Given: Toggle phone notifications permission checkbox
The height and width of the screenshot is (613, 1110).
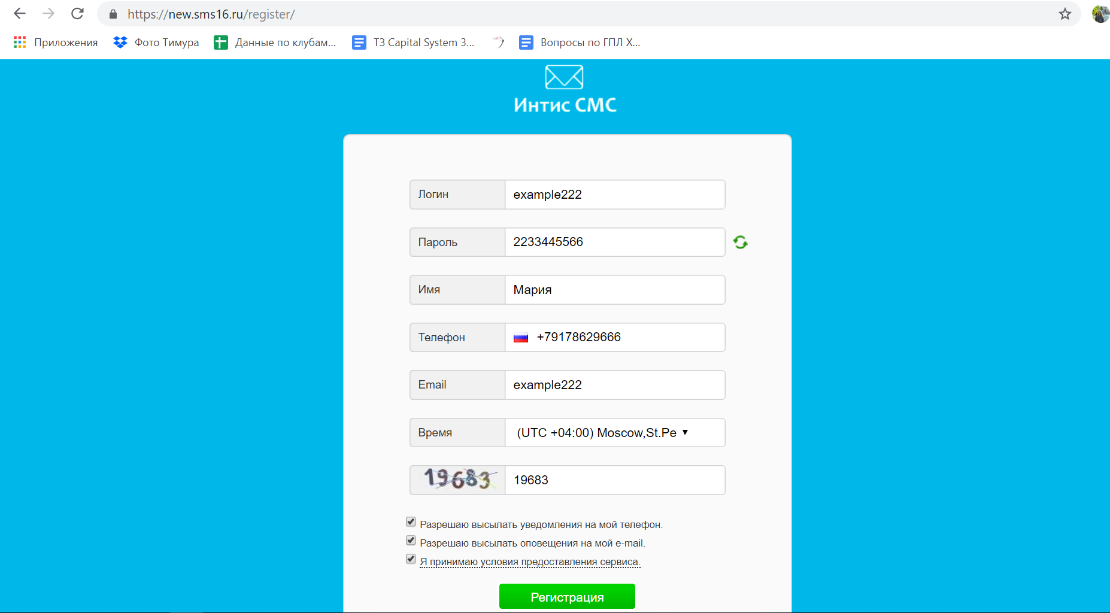Looking at the screenshot, I should click(411, 522).
